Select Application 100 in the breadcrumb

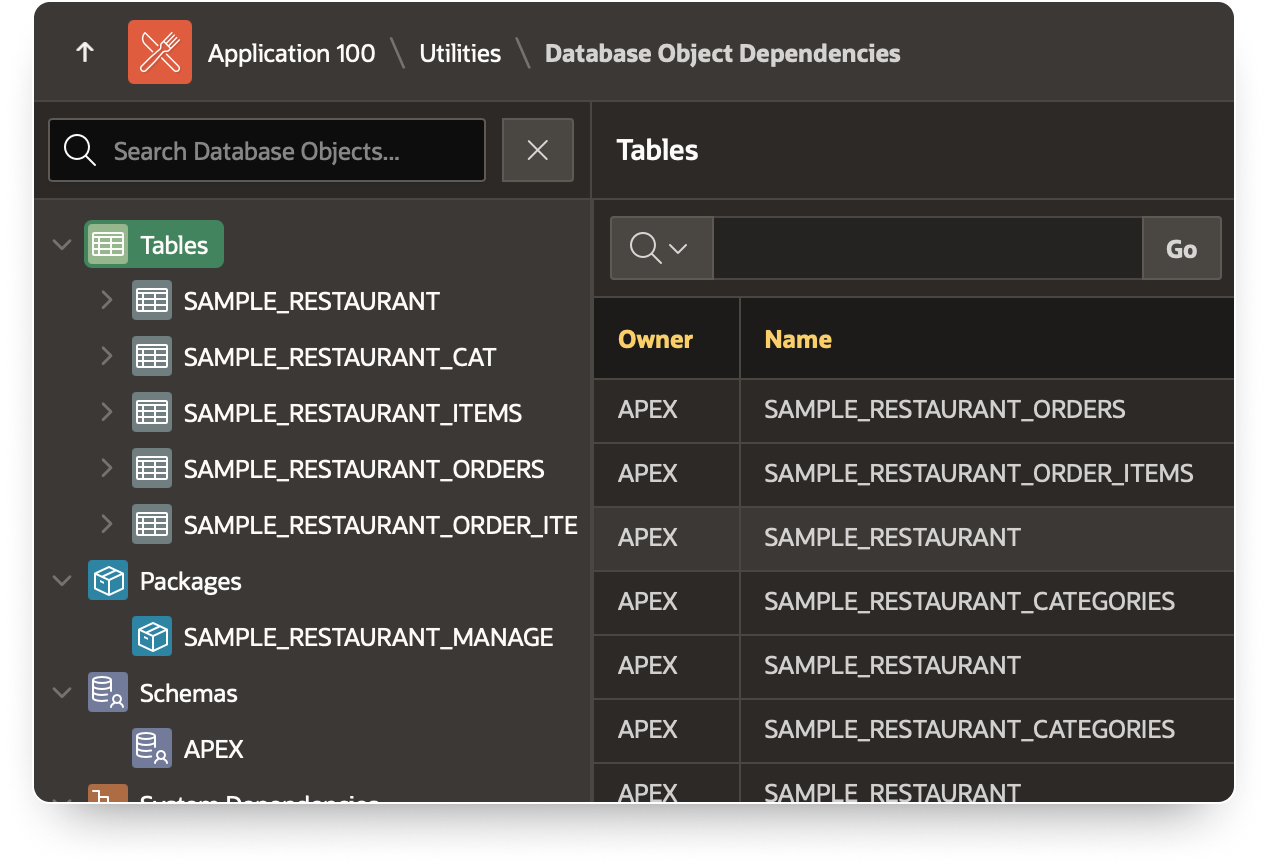pos(292,53)
